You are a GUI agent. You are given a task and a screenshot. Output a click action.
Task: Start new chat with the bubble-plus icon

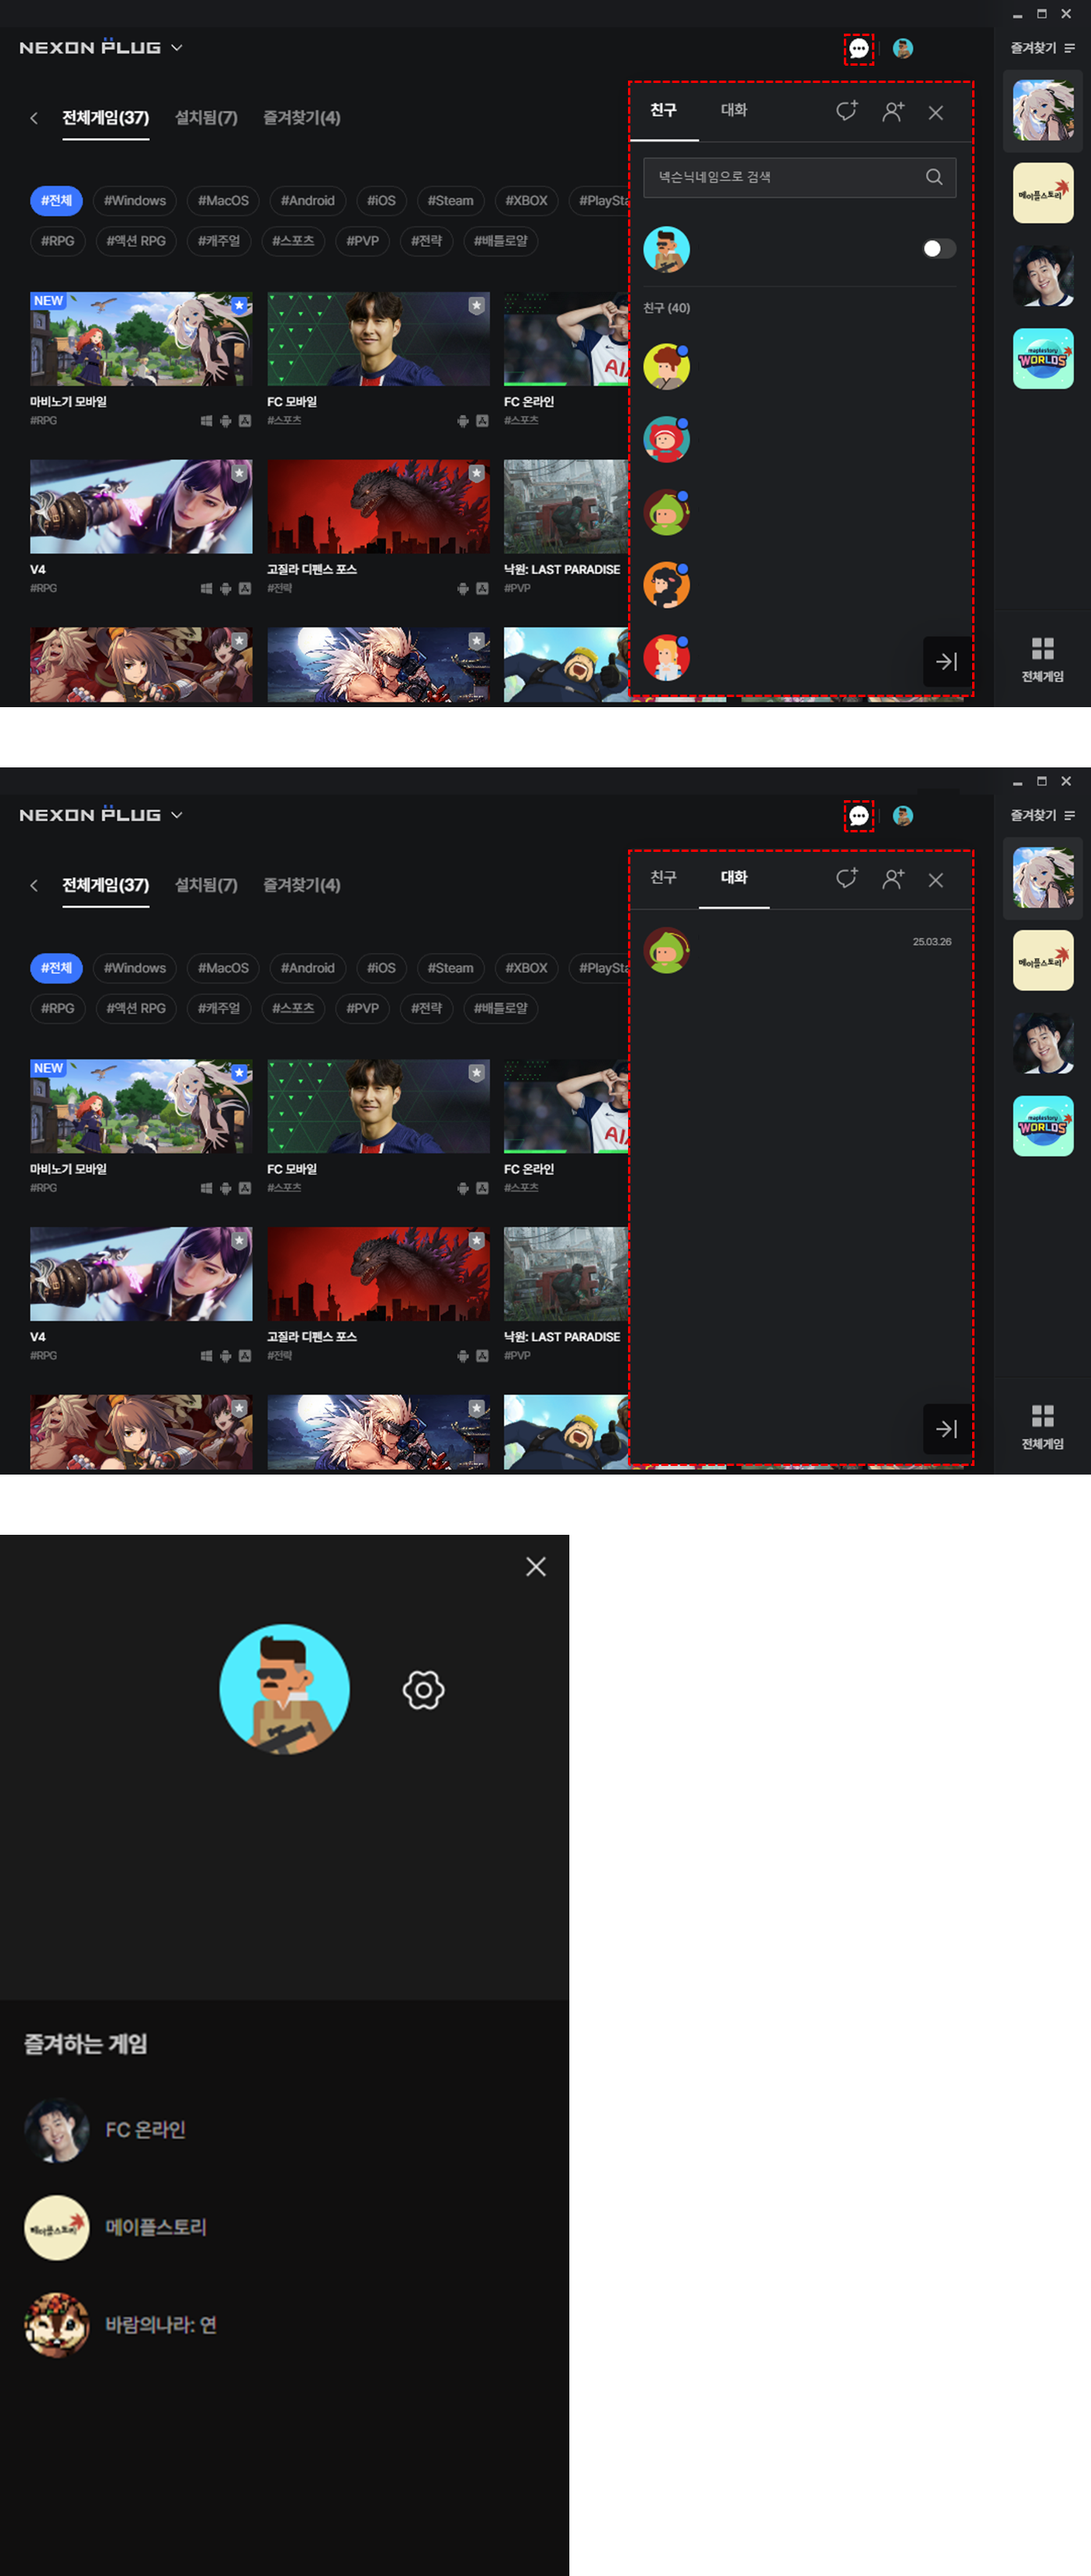[846, 112]
